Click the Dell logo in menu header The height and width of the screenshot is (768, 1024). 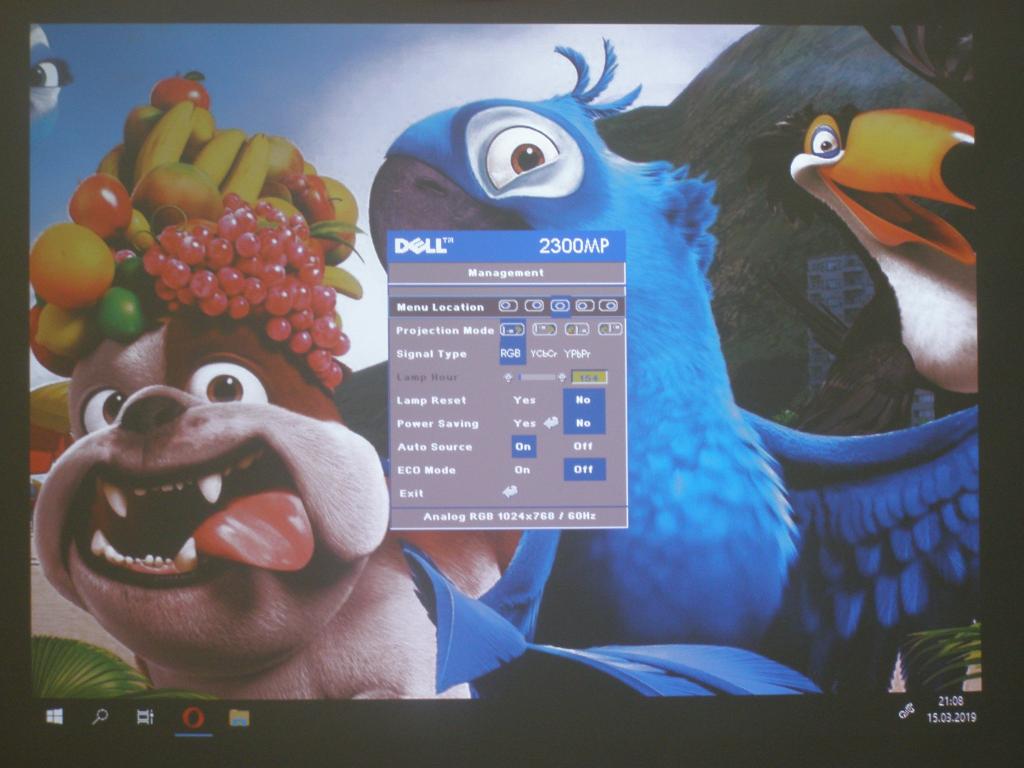[423, 246]
